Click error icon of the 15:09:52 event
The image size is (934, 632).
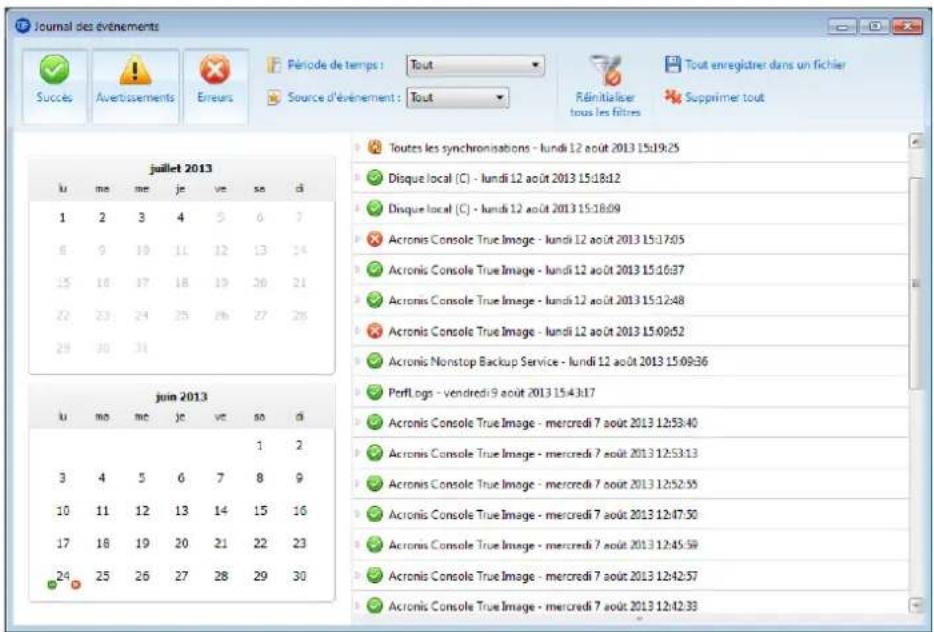374,331
